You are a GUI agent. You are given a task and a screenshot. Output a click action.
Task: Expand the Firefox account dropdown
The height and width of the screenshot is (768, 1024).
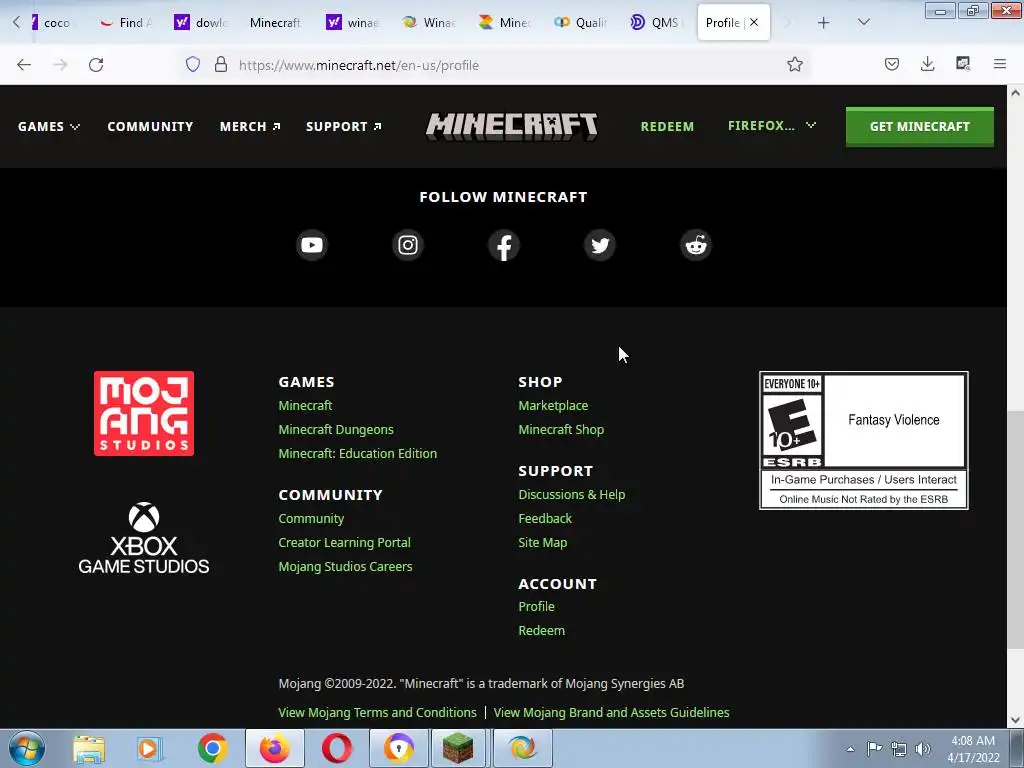pos(772,125)
